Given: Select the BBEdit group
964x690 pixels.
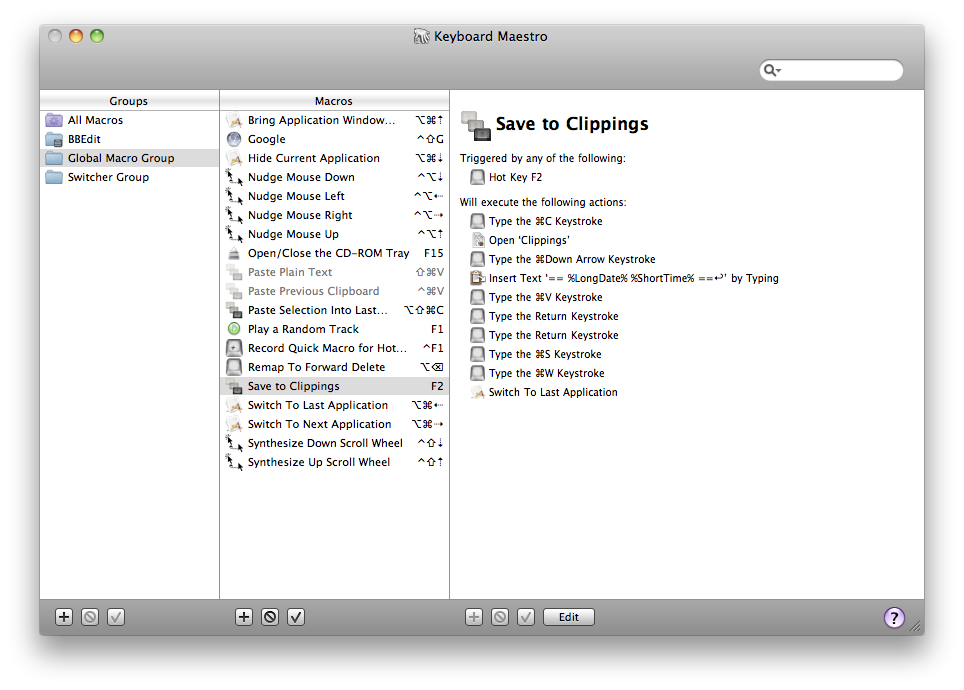Looking at the screenshot, I should (x=130, y=139).
